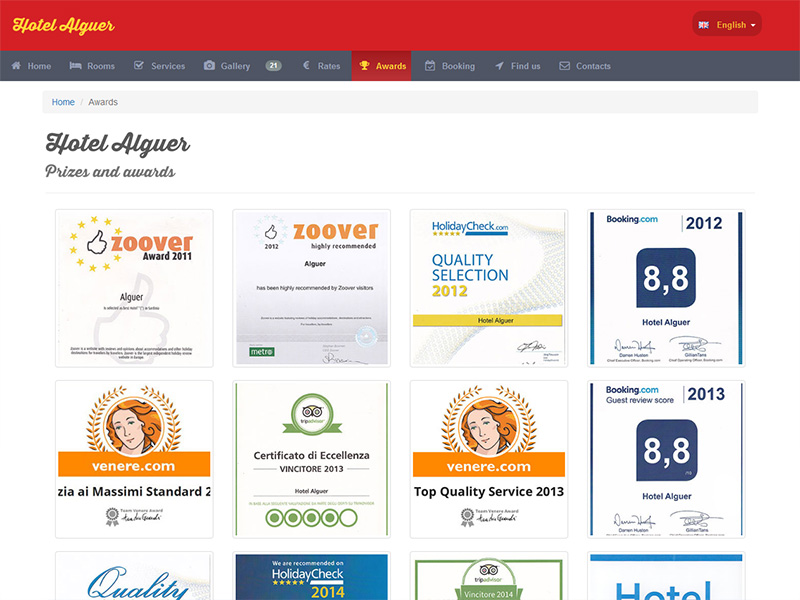This screenshot has height=600, width=800.
Task: Open Booking.com 2012 score thumbnail
Action: 666,288
